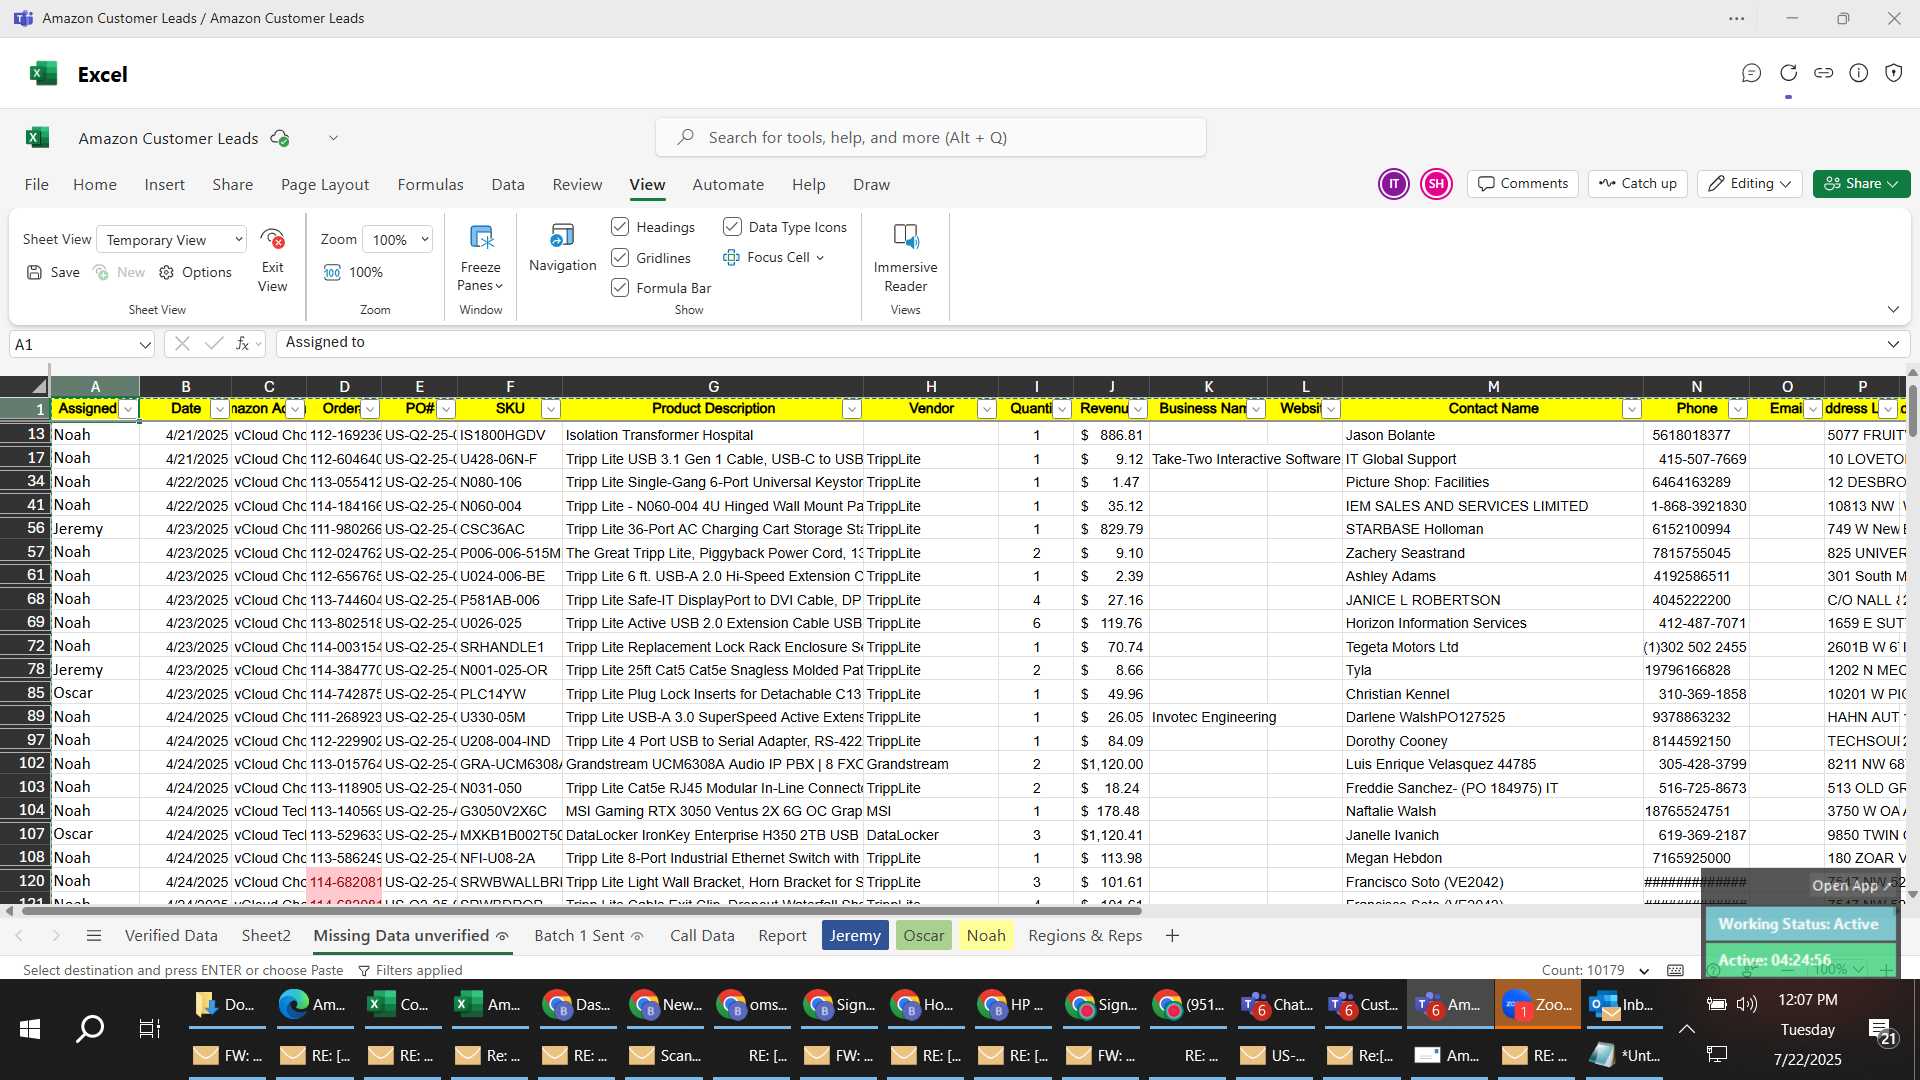Click the Catch up button
This screenshot has width=1920, height=1080.
pyautogui.click(x=1638, y=184)
